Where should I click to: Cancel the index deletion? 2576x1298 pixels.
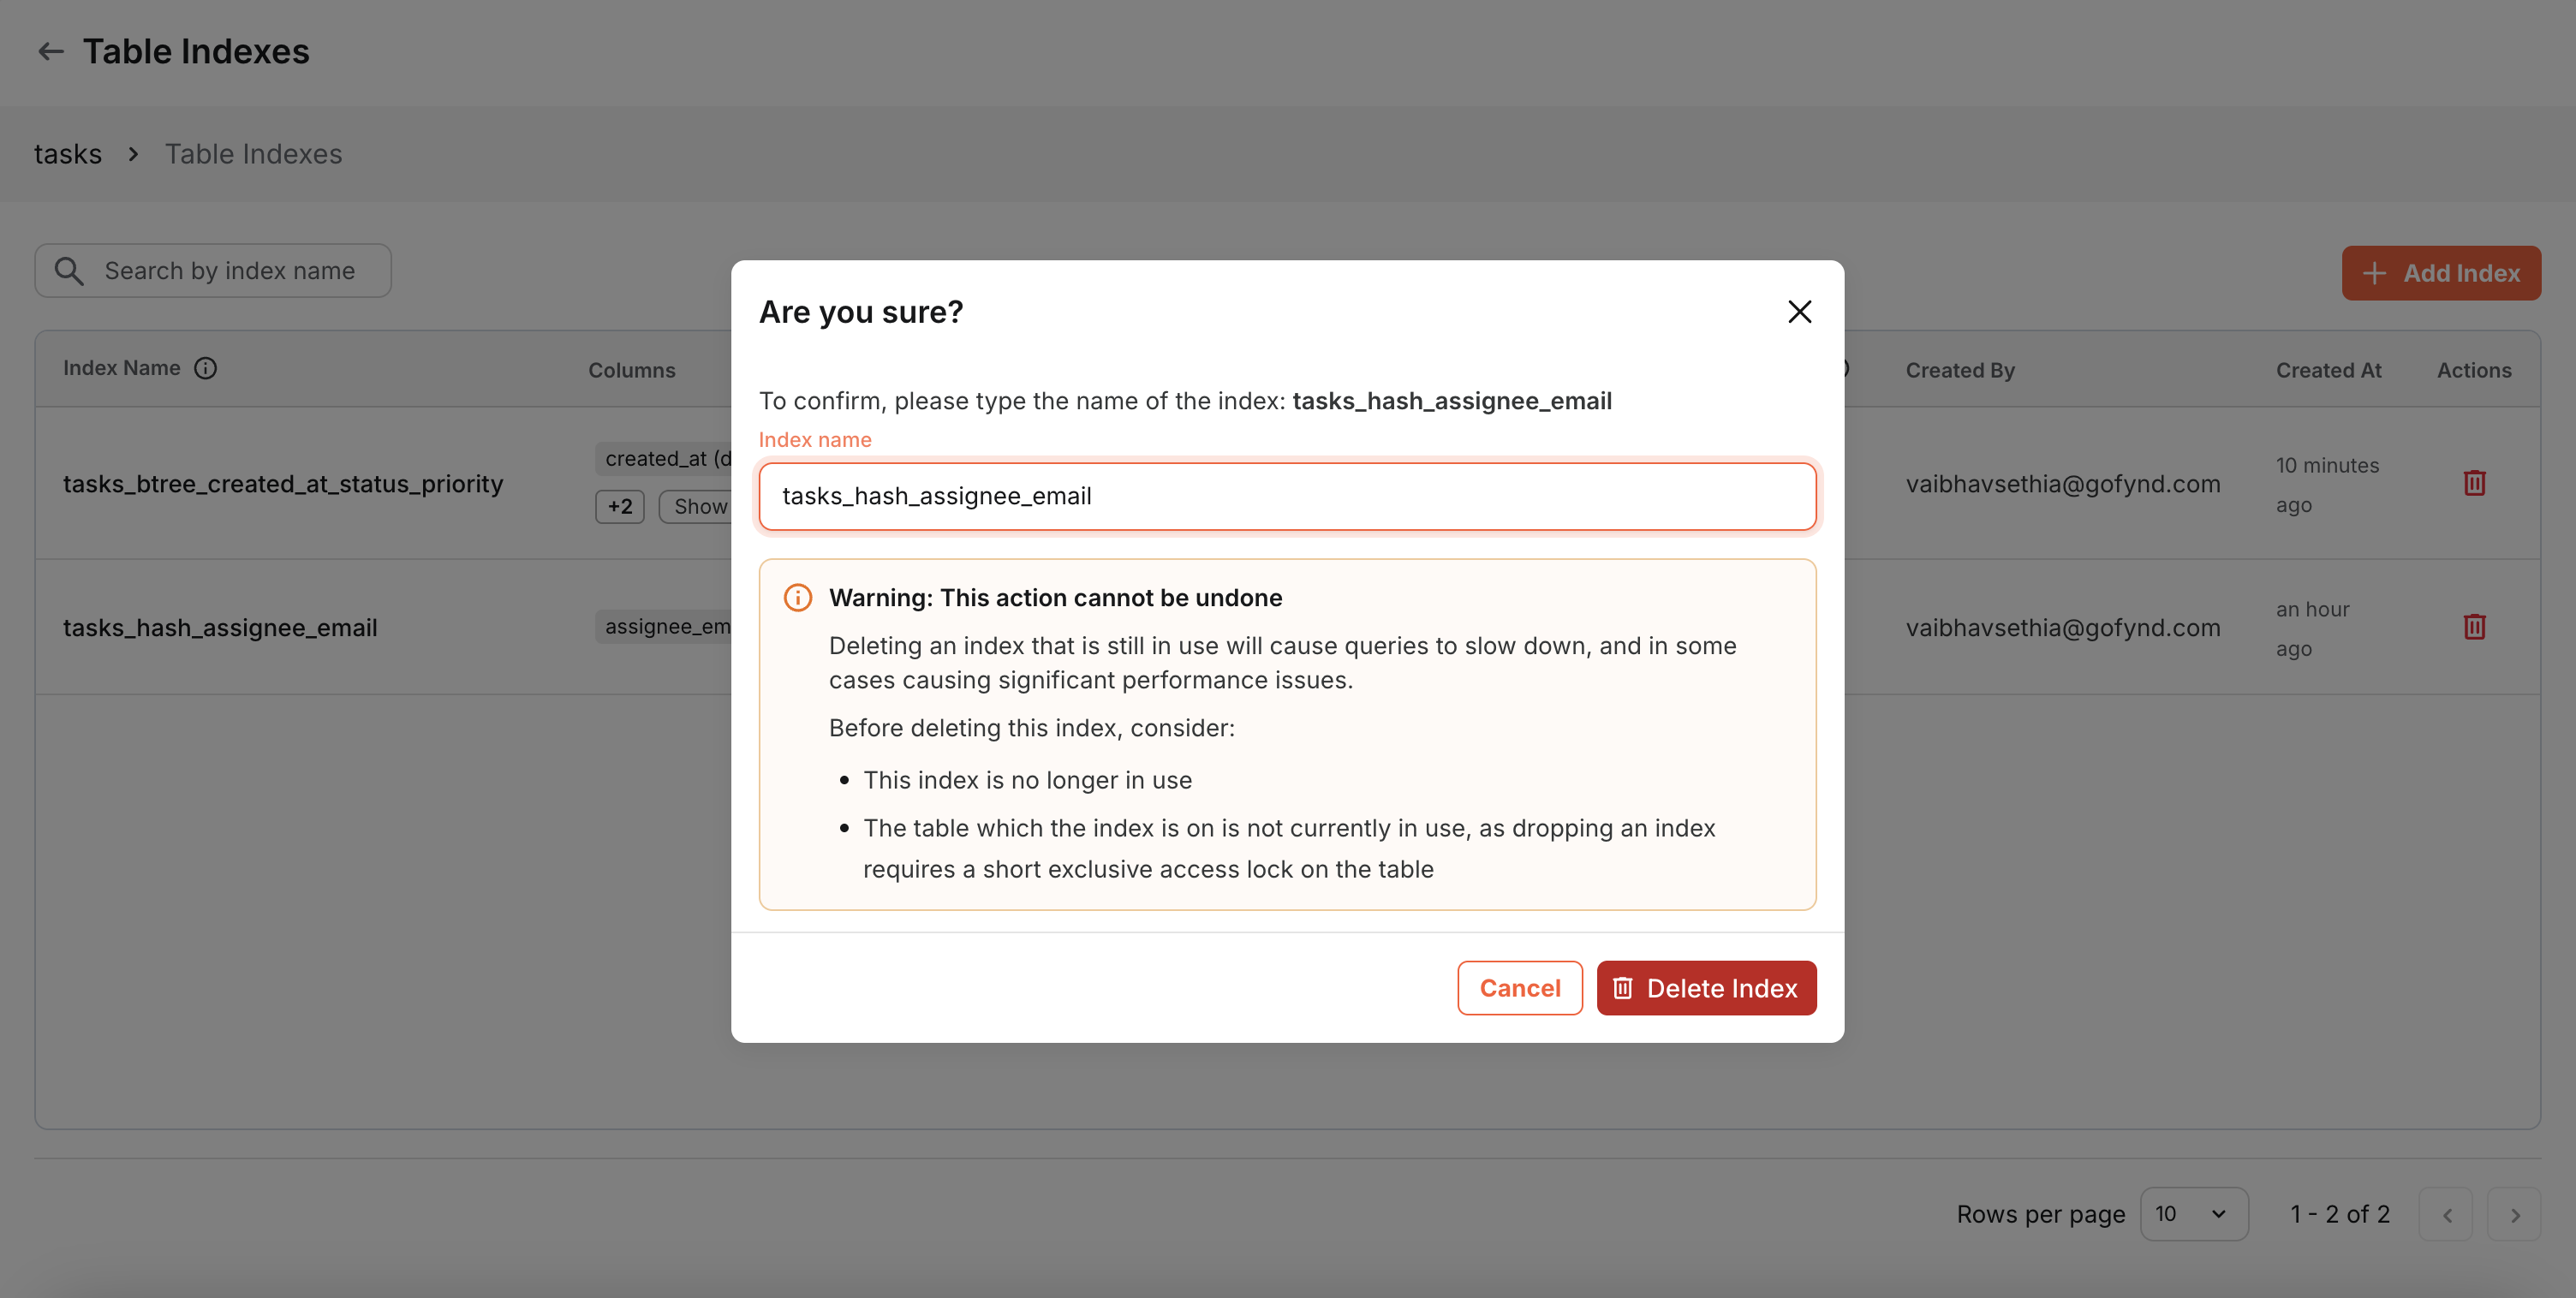[x=1519, y=988]
